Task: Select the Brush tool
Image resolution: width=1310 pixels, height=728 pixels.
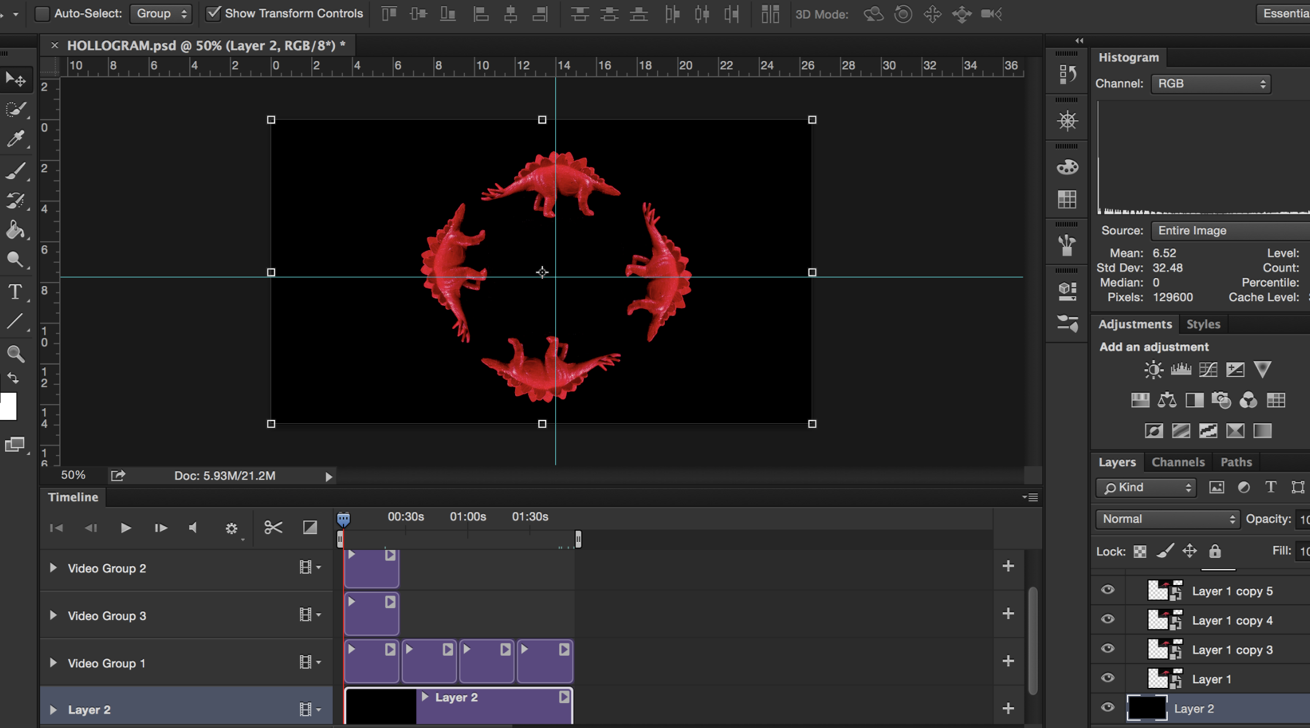Action: 15,171
